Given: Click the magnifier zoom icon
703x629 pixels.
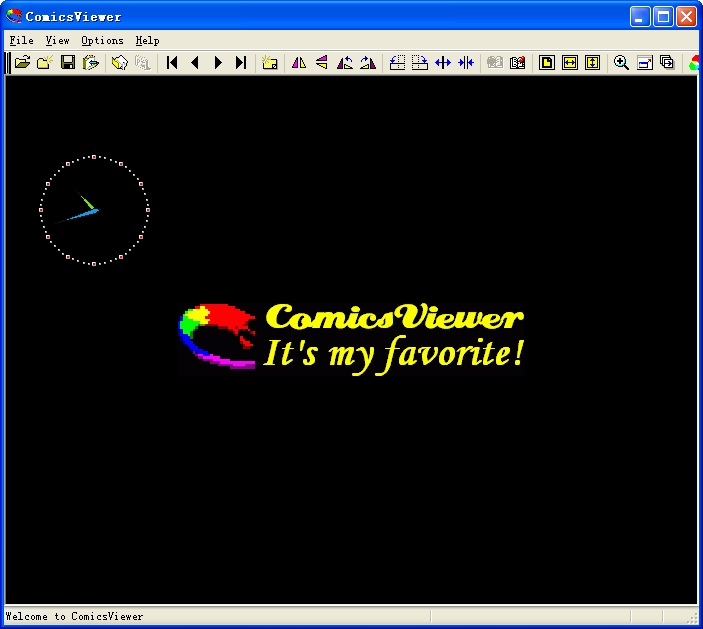Looking at the screenshot, I should coord(621,62).
